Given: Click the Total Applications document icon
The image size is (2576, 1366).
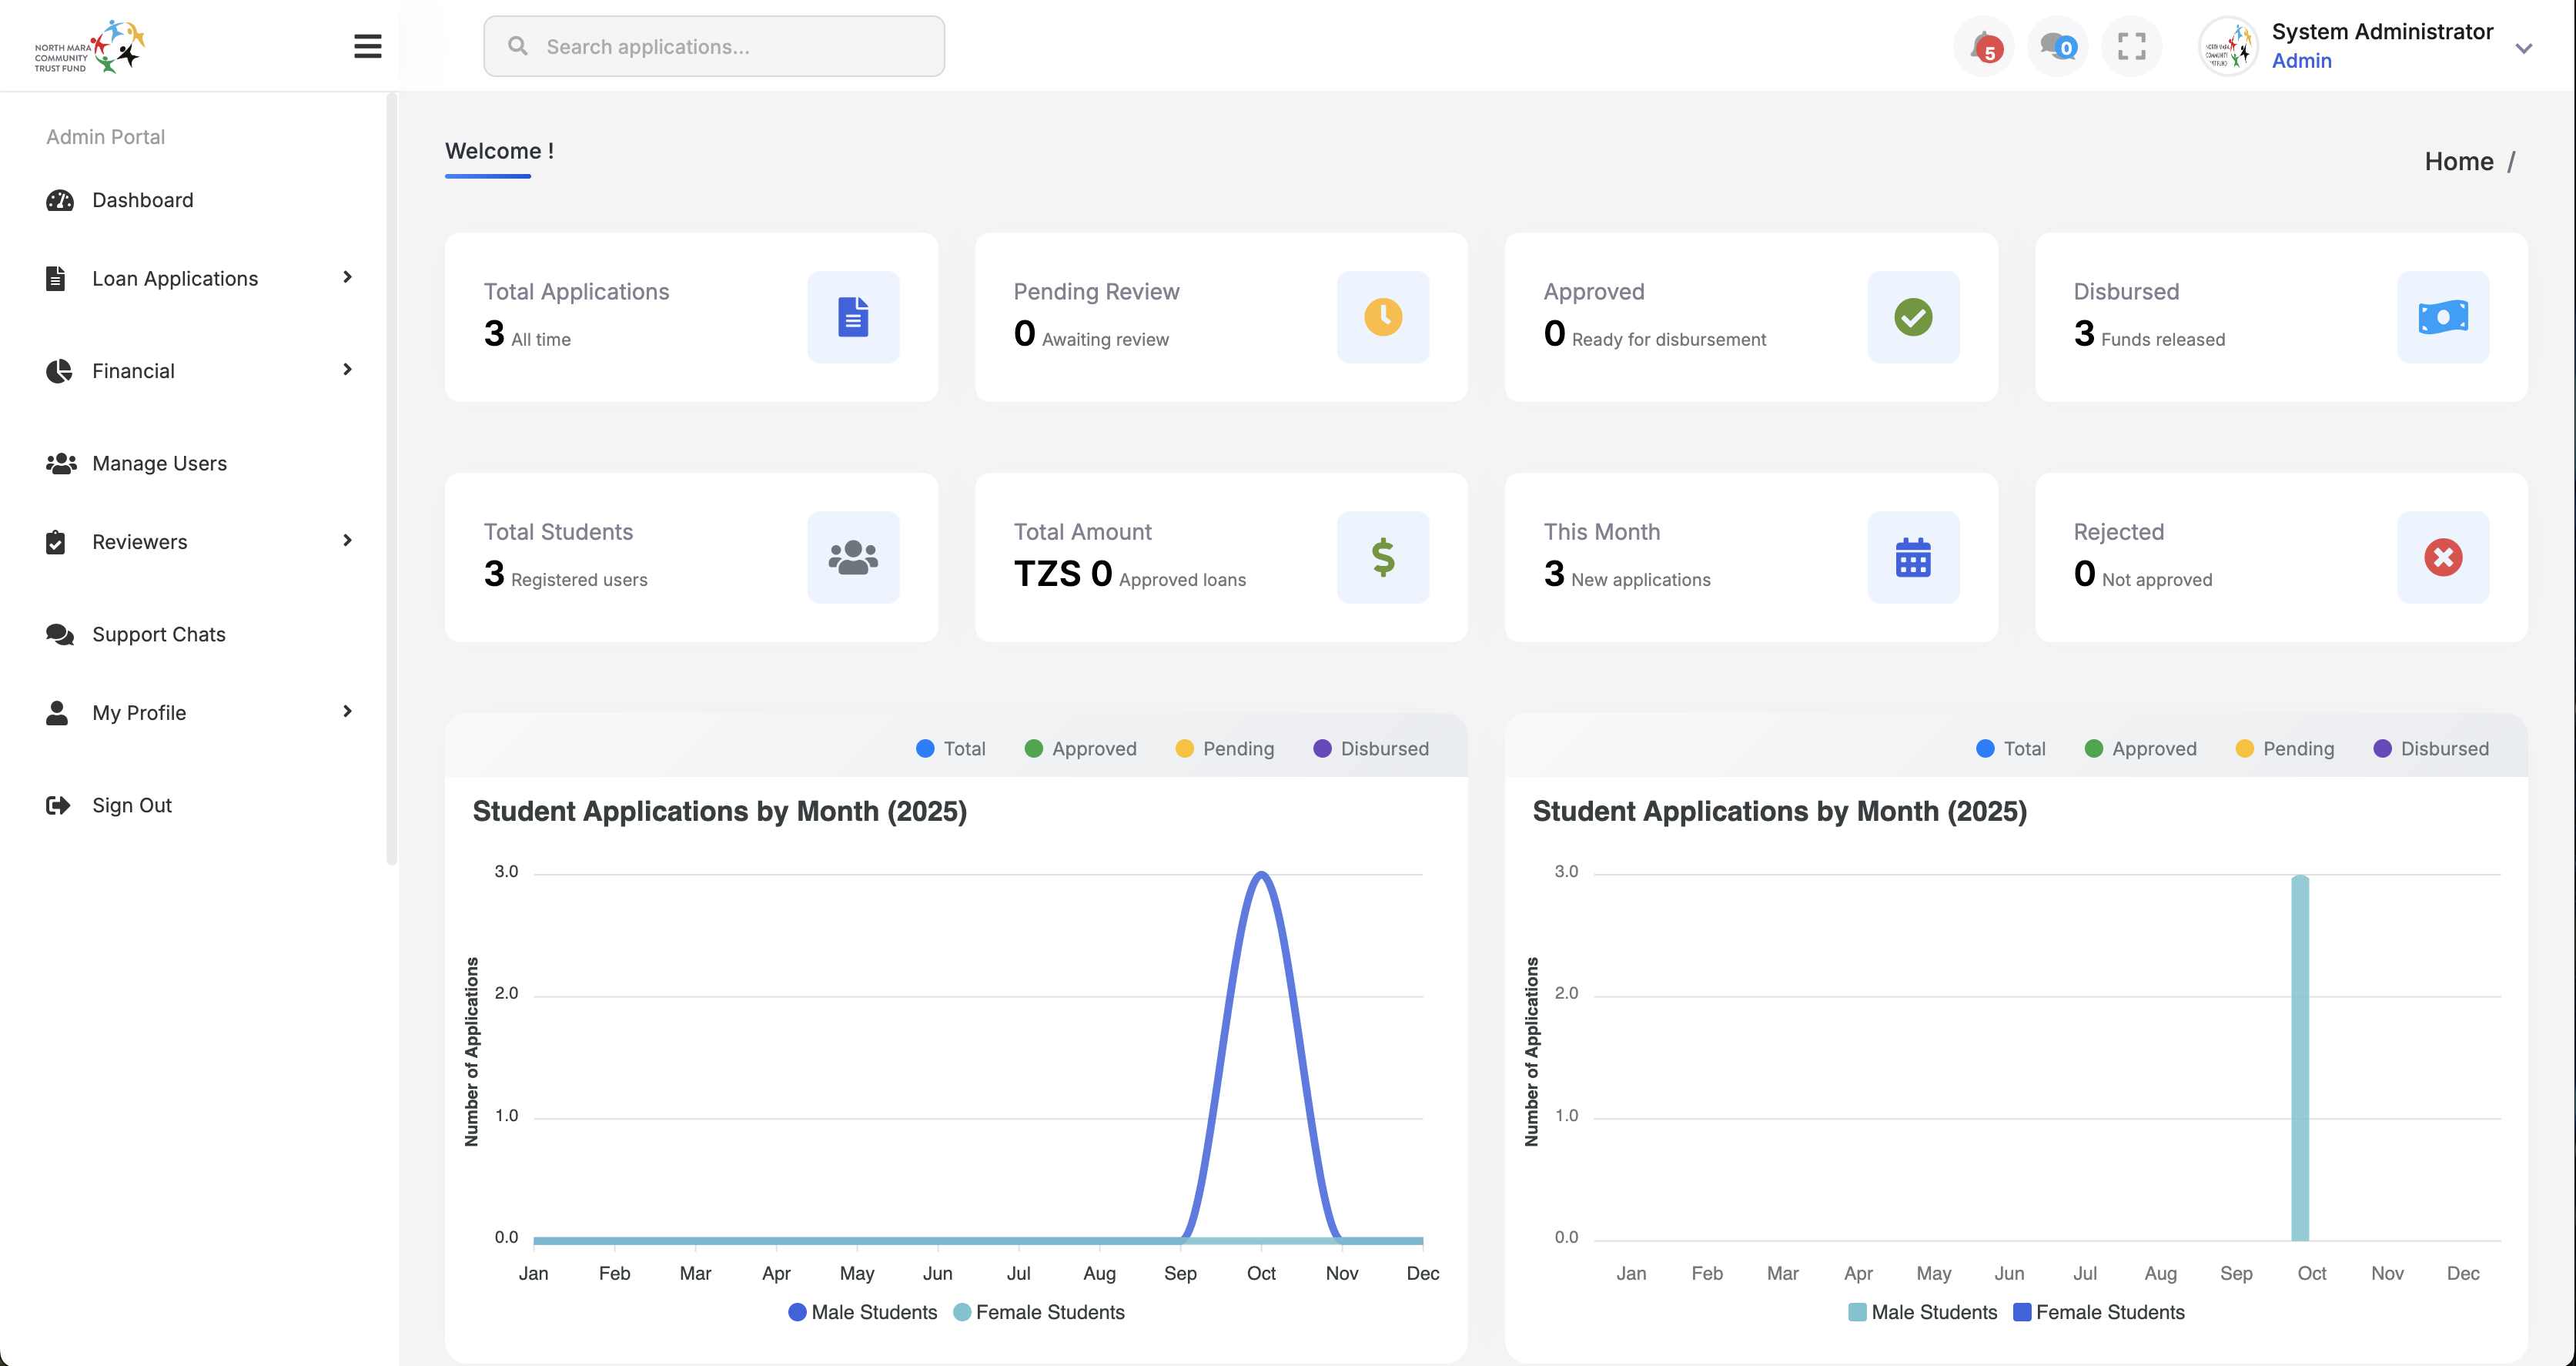Looking at the screenshot, I should (853, 317).
